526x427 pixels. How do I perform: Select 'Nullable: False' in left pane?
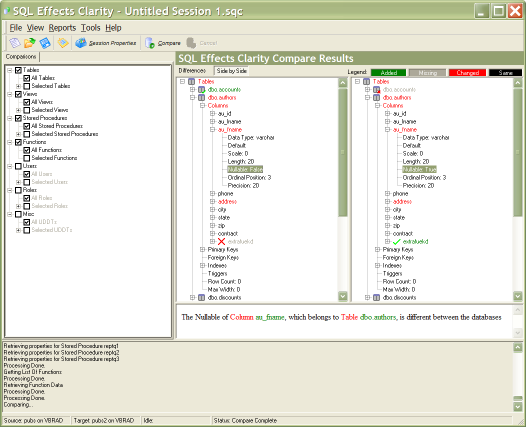click(245, 169)
